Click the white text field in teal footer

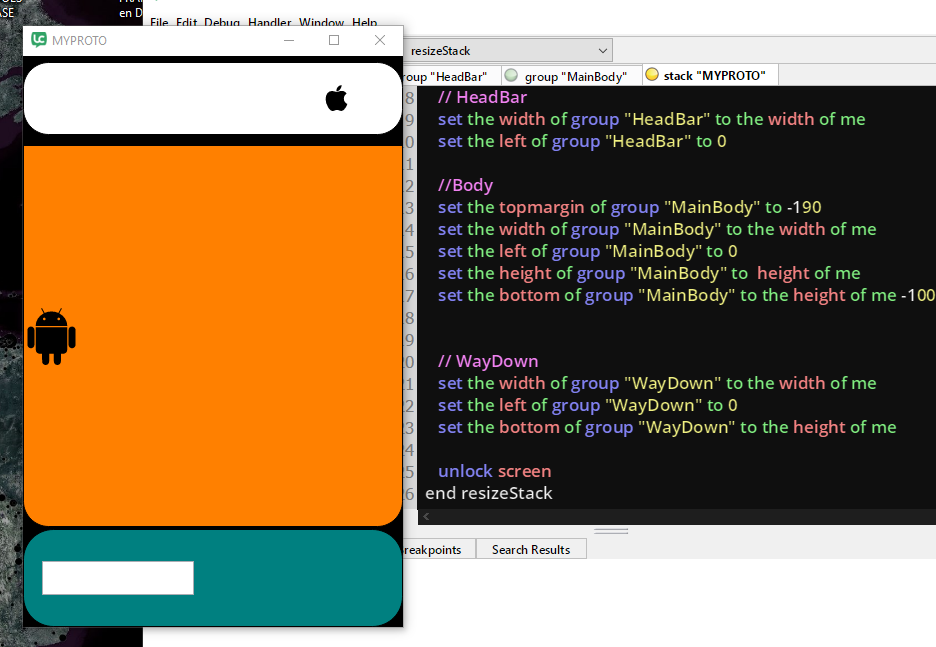tap(117, 578)
